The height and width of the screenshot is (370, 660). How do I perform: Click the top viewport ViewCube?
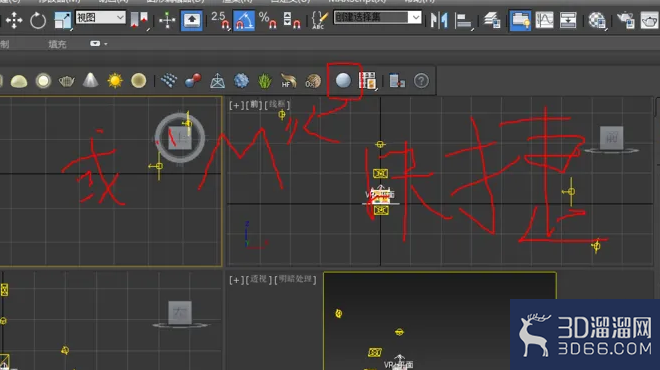pos(180,138)
